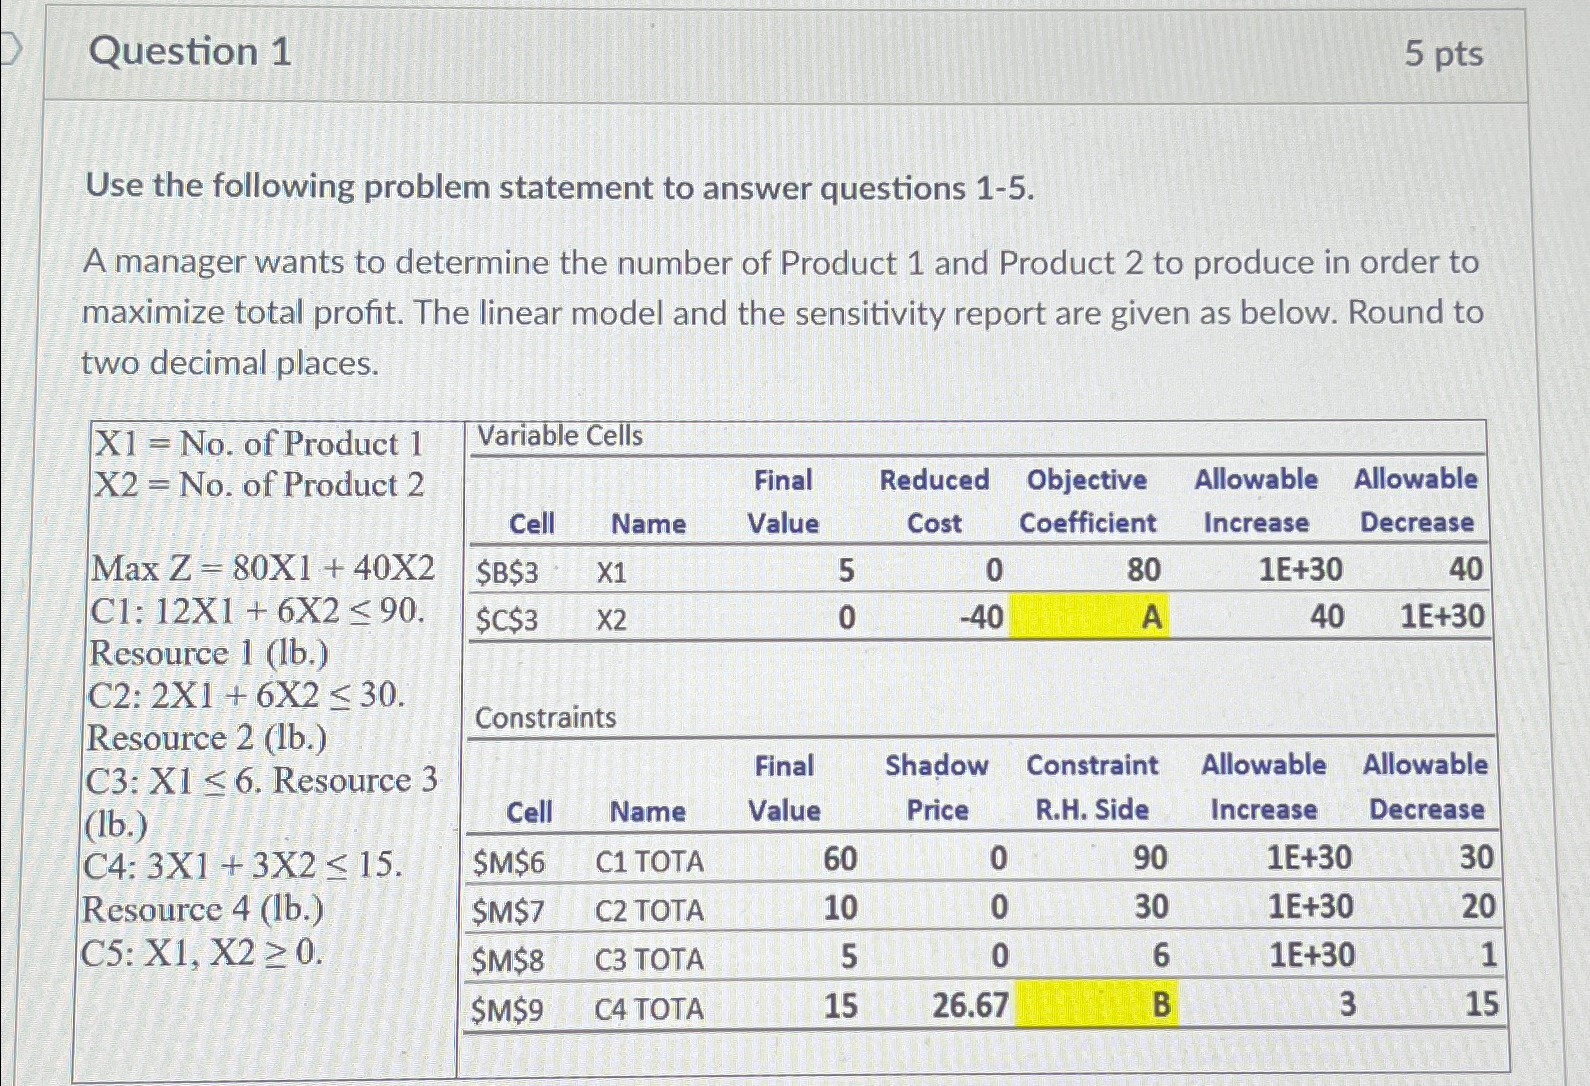This screenshot has height=1086, width=1590.
Task: Click the C2 allowable decrease 20
Action: pyautogui.click(x=1478, y=906)
